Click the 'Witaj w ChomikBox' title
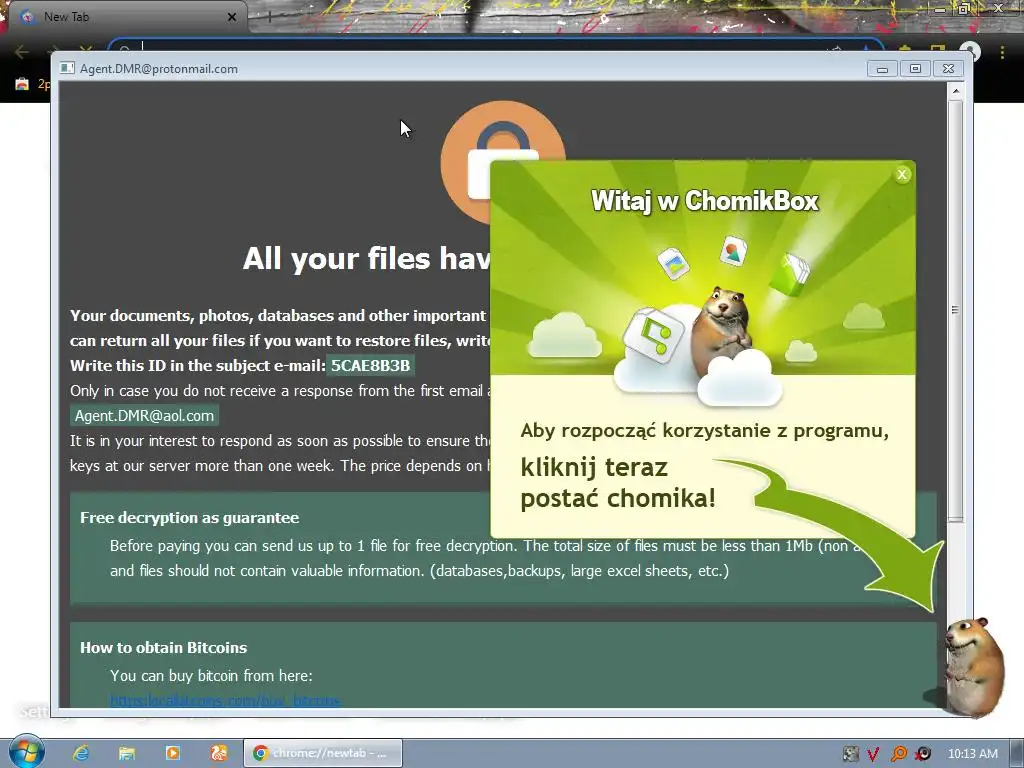This screenshot has width=1024, height=768. click(x=705, y=200)
